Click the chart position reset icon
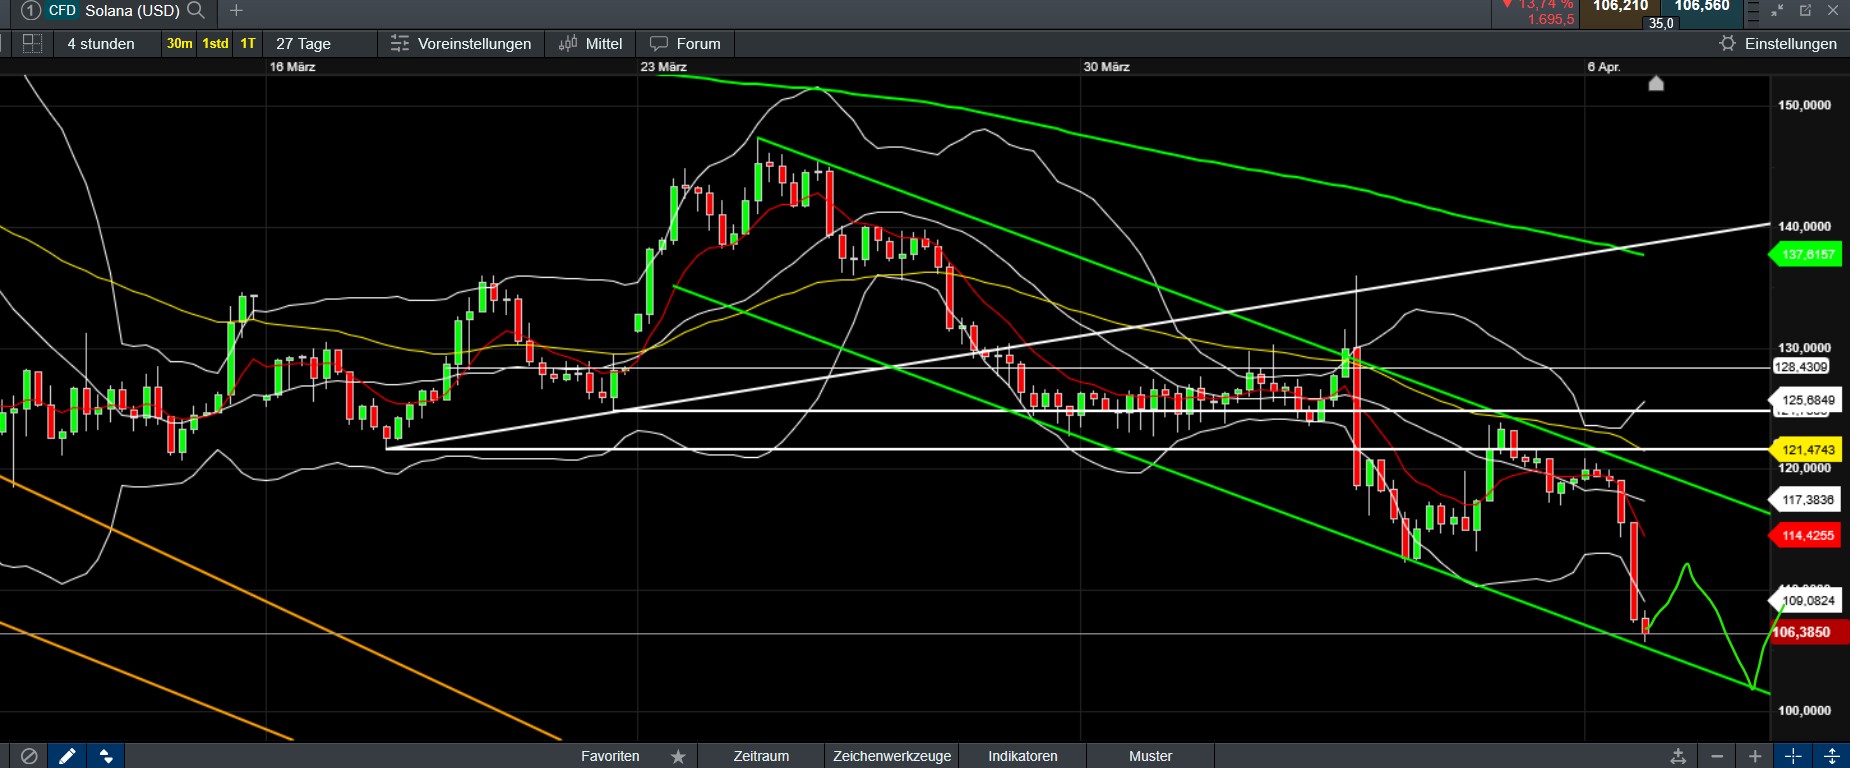Image resolution: width=1850 pixels, height=768 pixels. click(1679, 756)
